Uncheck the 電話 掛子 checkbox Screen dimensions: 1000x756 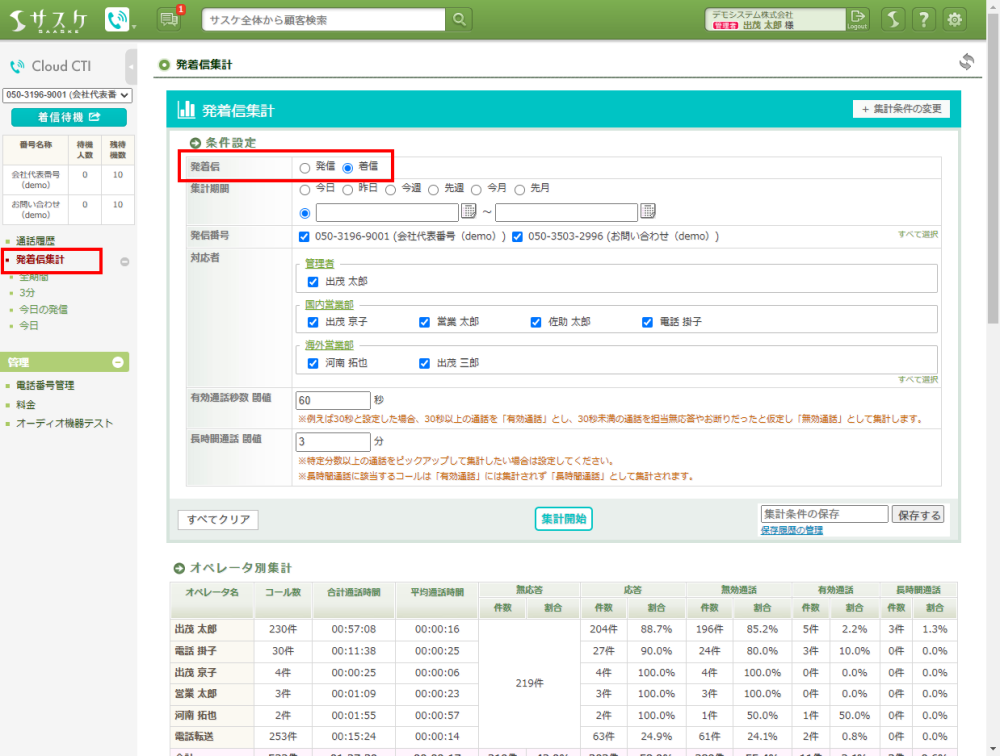tap(648, 322)
